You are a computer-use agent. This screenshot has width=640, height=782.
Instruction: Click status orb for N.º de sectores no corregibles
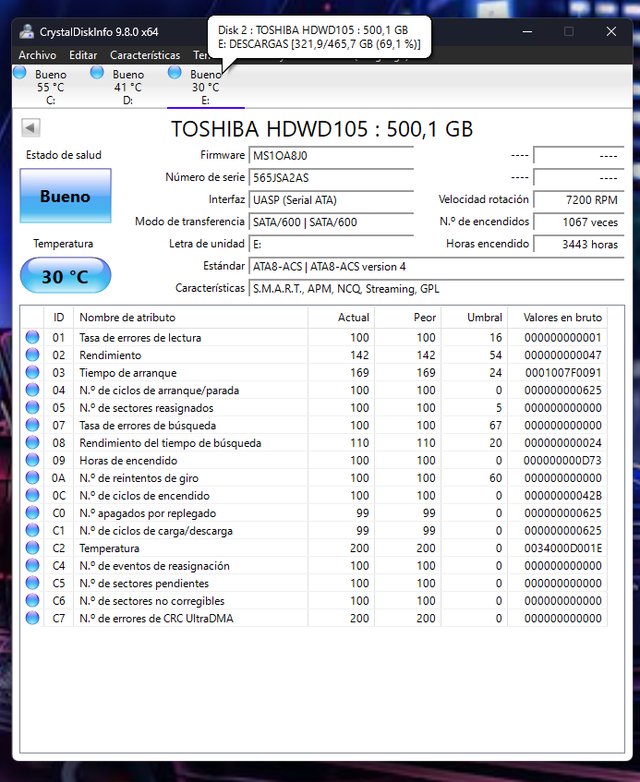coord(32,600)
